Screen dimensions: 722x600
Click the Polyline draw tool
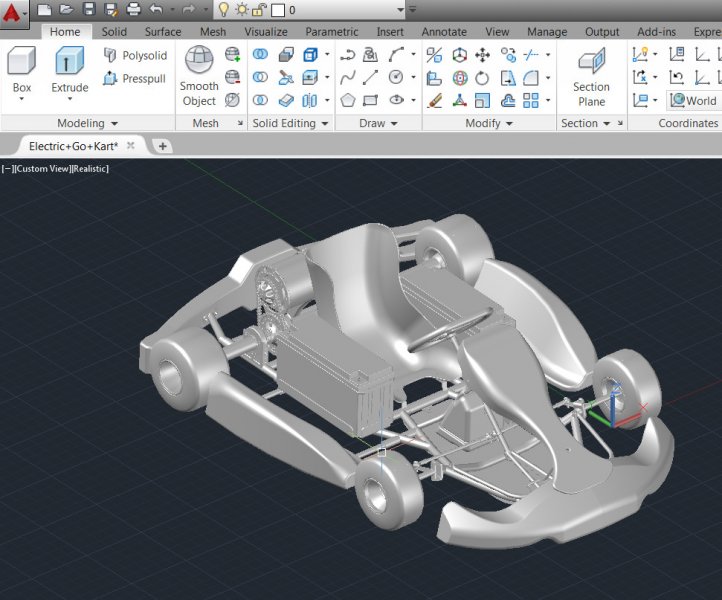[x=347, y=55]
